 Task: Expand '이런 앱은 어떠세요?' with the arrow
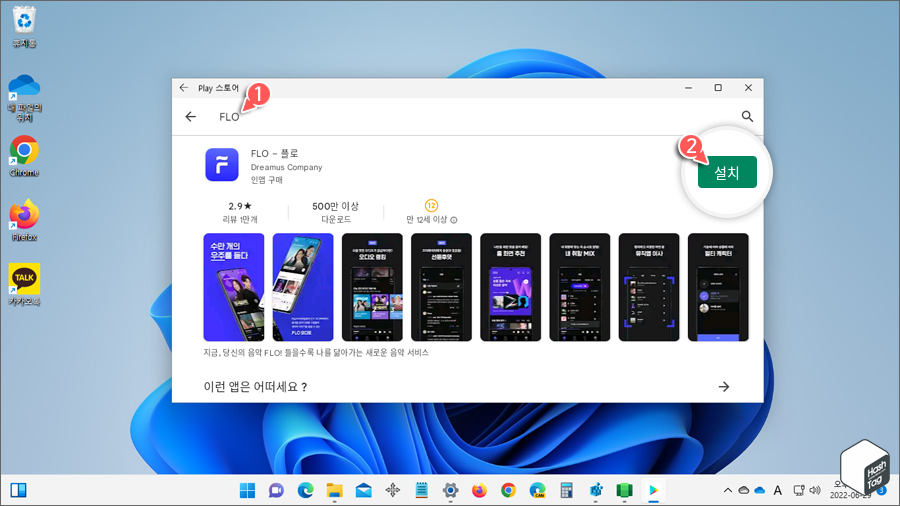724,387
